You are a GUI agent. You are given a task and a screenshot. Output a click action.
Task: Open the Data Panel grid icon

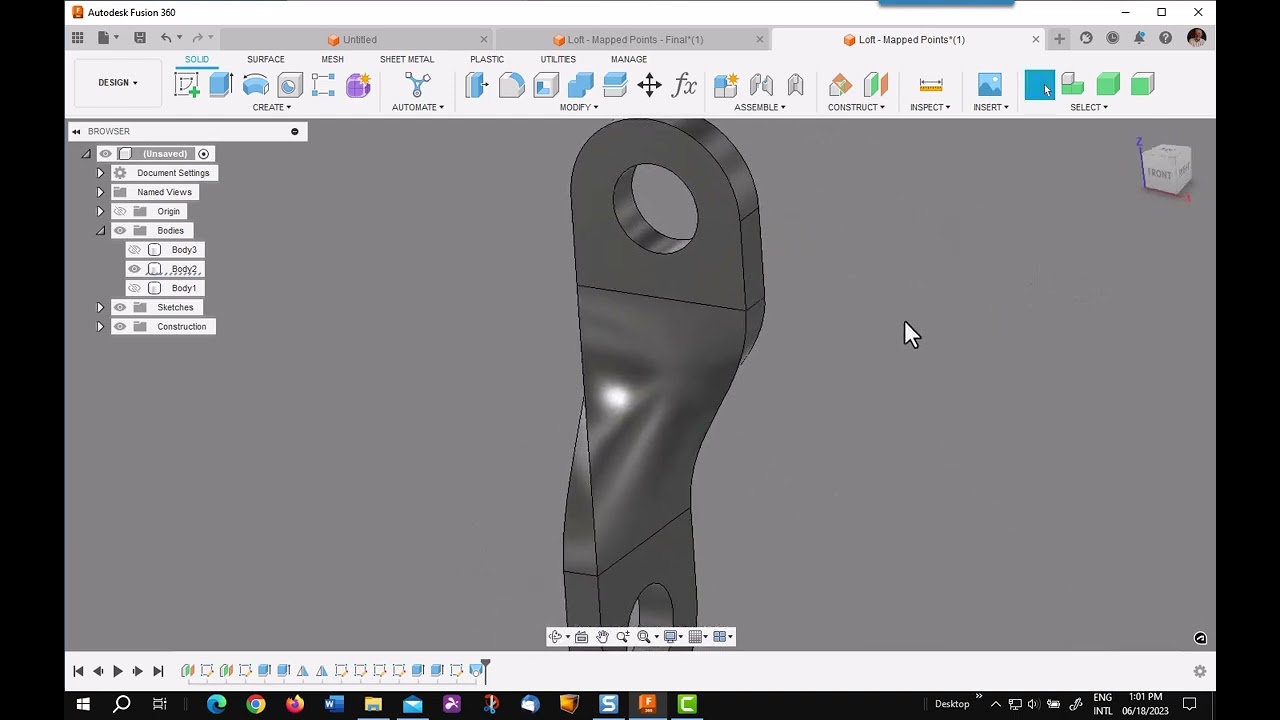[77, 38]
